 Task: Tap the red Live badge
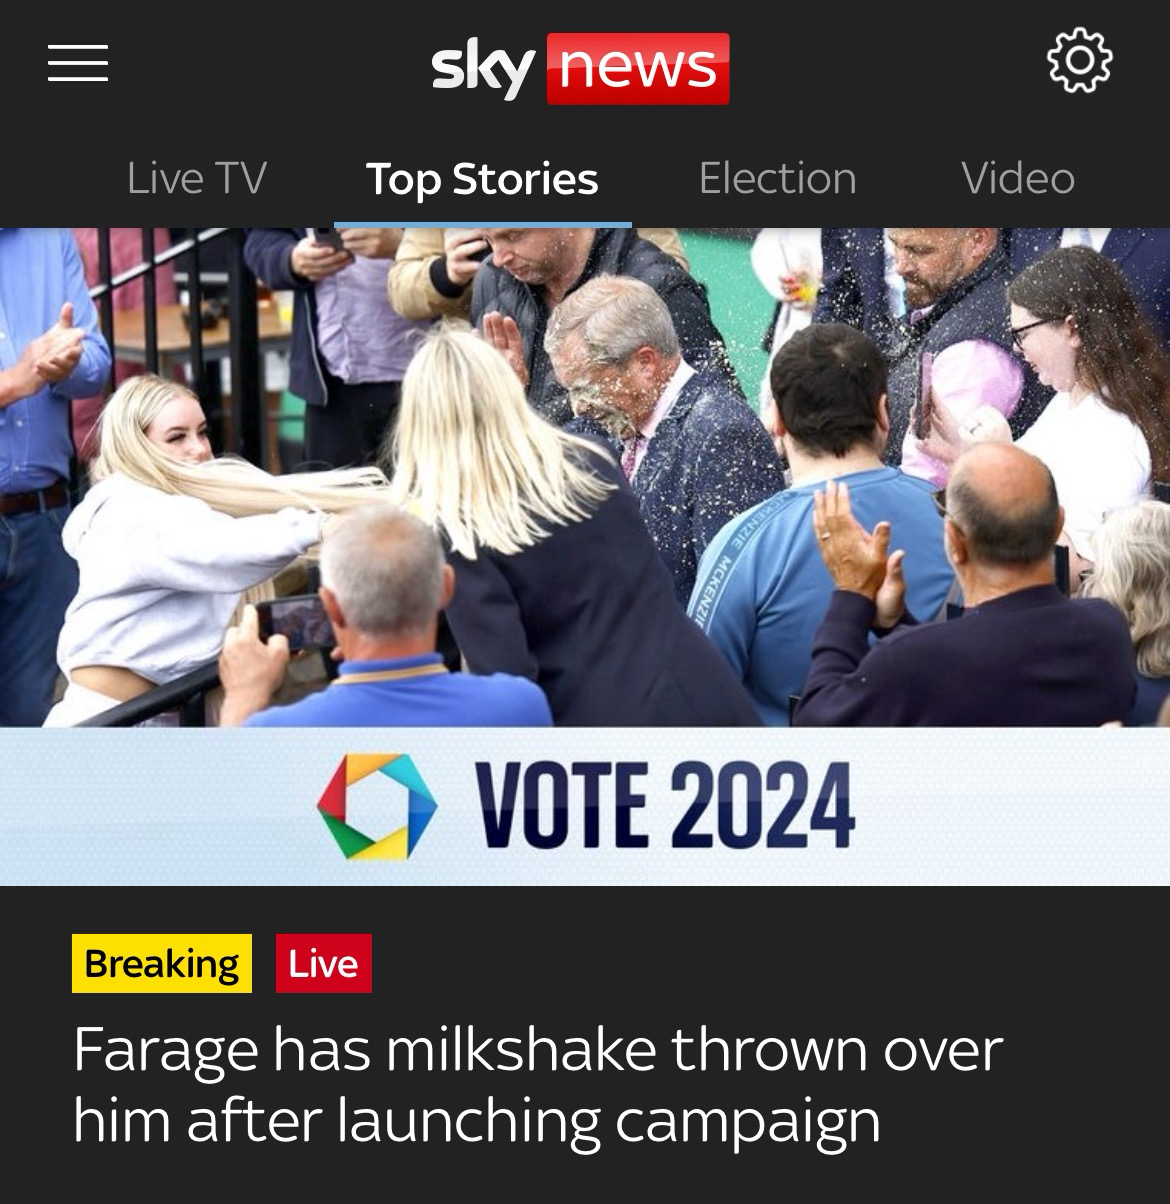click(x=323, y=963)
